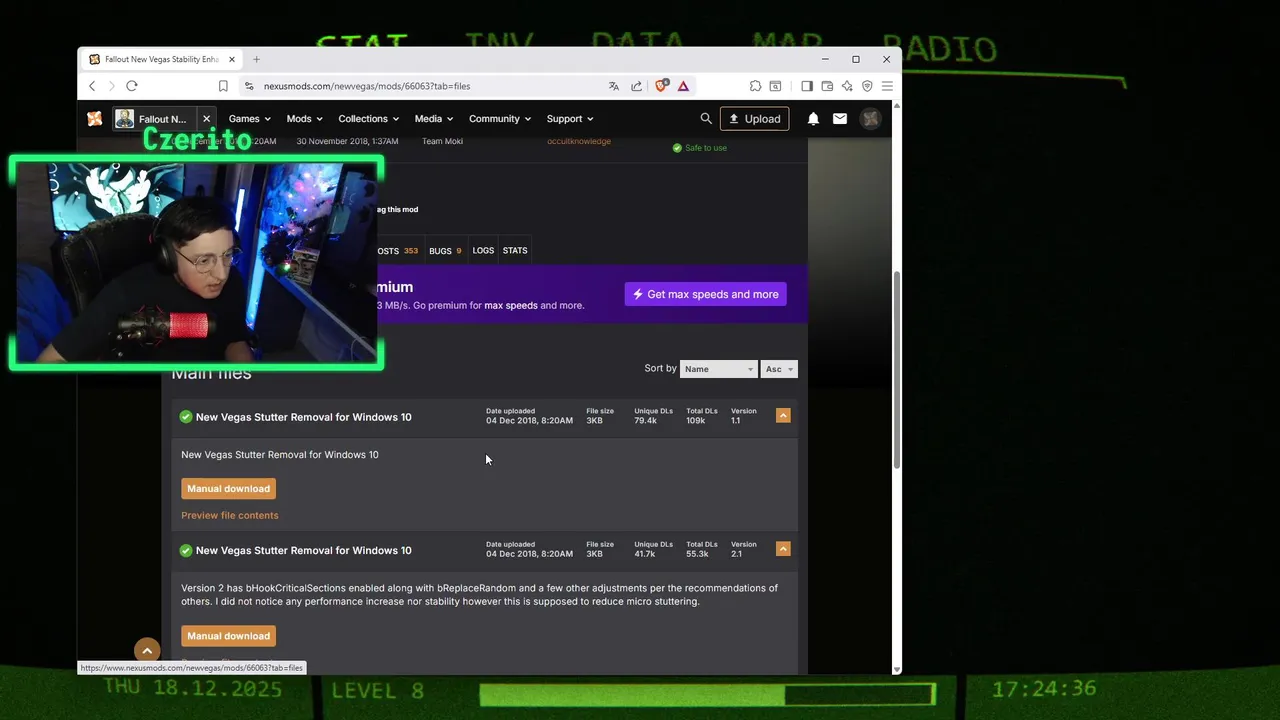Image resolution: width=1280 pixels, height=720 pixels.
Task: Click the translate page icon
Action: pyautogui.click(x=614, y=86)
